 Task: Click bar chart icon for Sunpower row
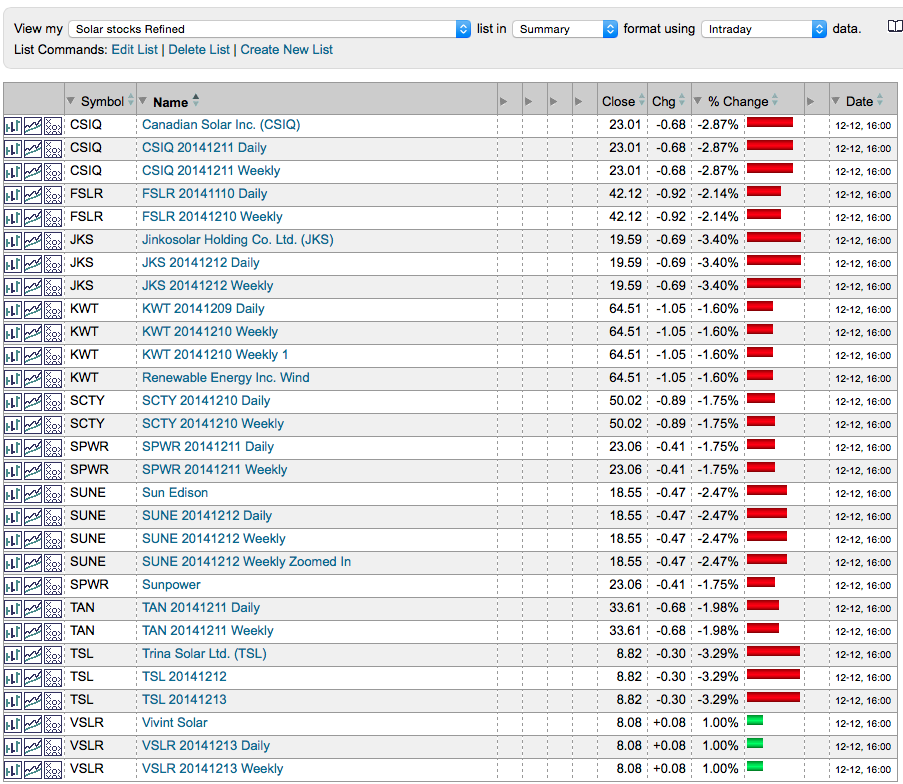[13, 586]
